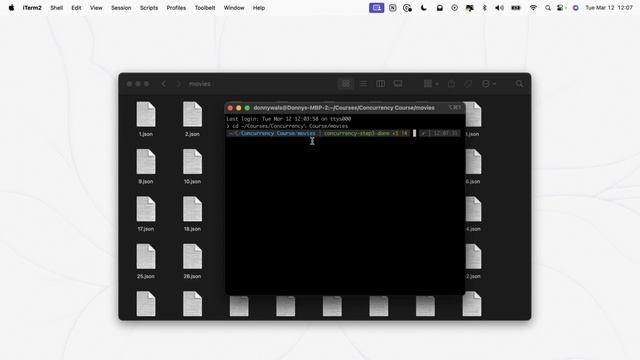Switch Finder to icon view
The width and height of the screenshot is (640, 360).
[x=346, y=84]
